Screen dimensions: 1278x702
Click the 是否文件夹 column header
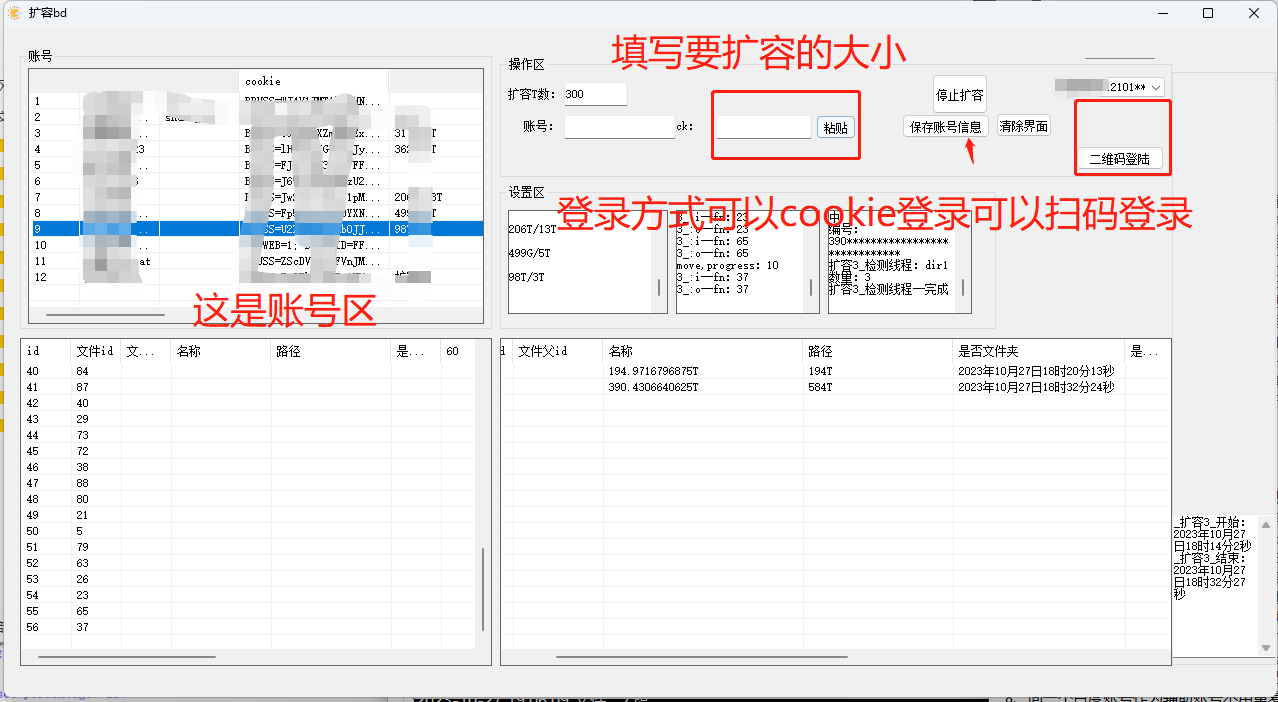click(990, 351)
